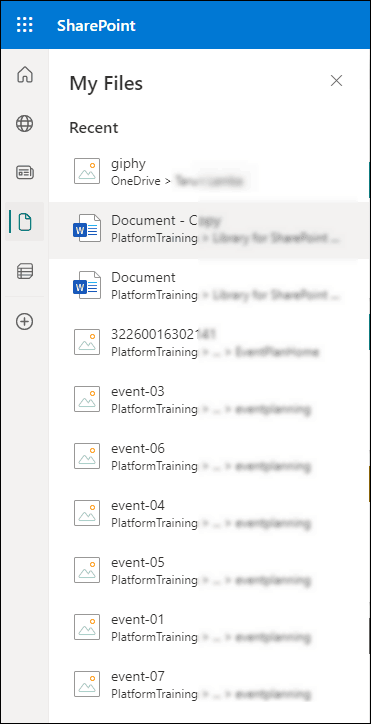
Task: Open PlatformTraining location under event-07
Action: 154,694
